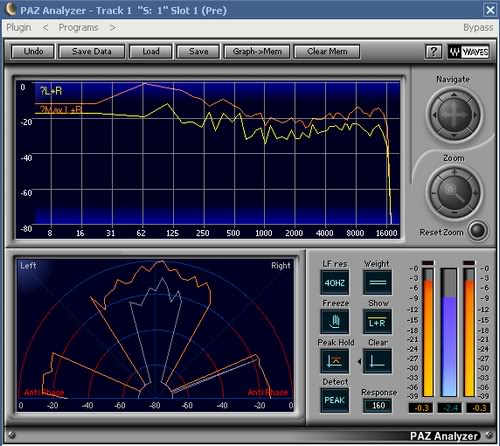Click left meter clip indicator
Image resolution: width=500 pixels, height=446 pixels.
(428, 263)
